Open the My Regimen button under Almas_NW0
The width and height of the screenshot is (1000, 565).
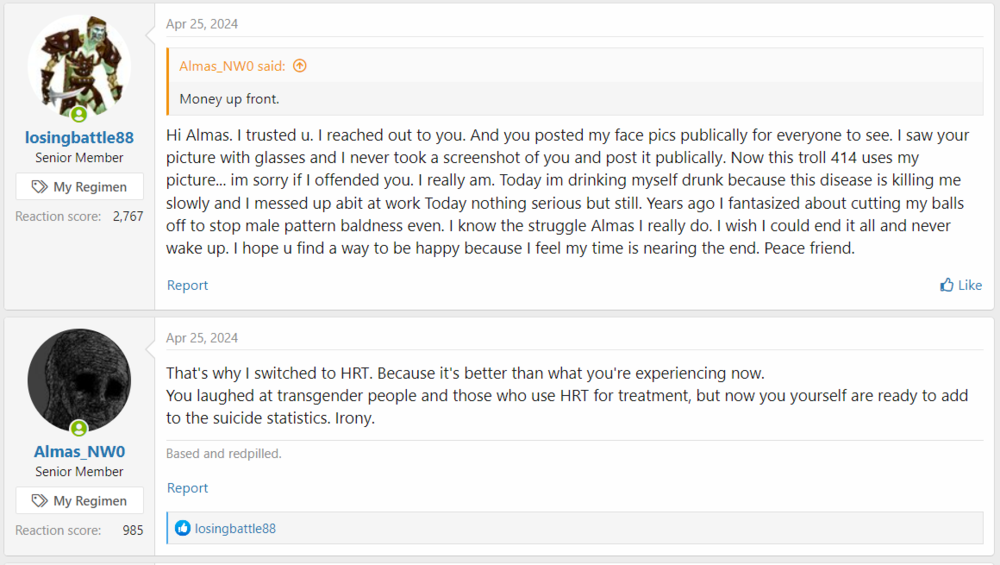pyautogui.click(x=79, y=501)
